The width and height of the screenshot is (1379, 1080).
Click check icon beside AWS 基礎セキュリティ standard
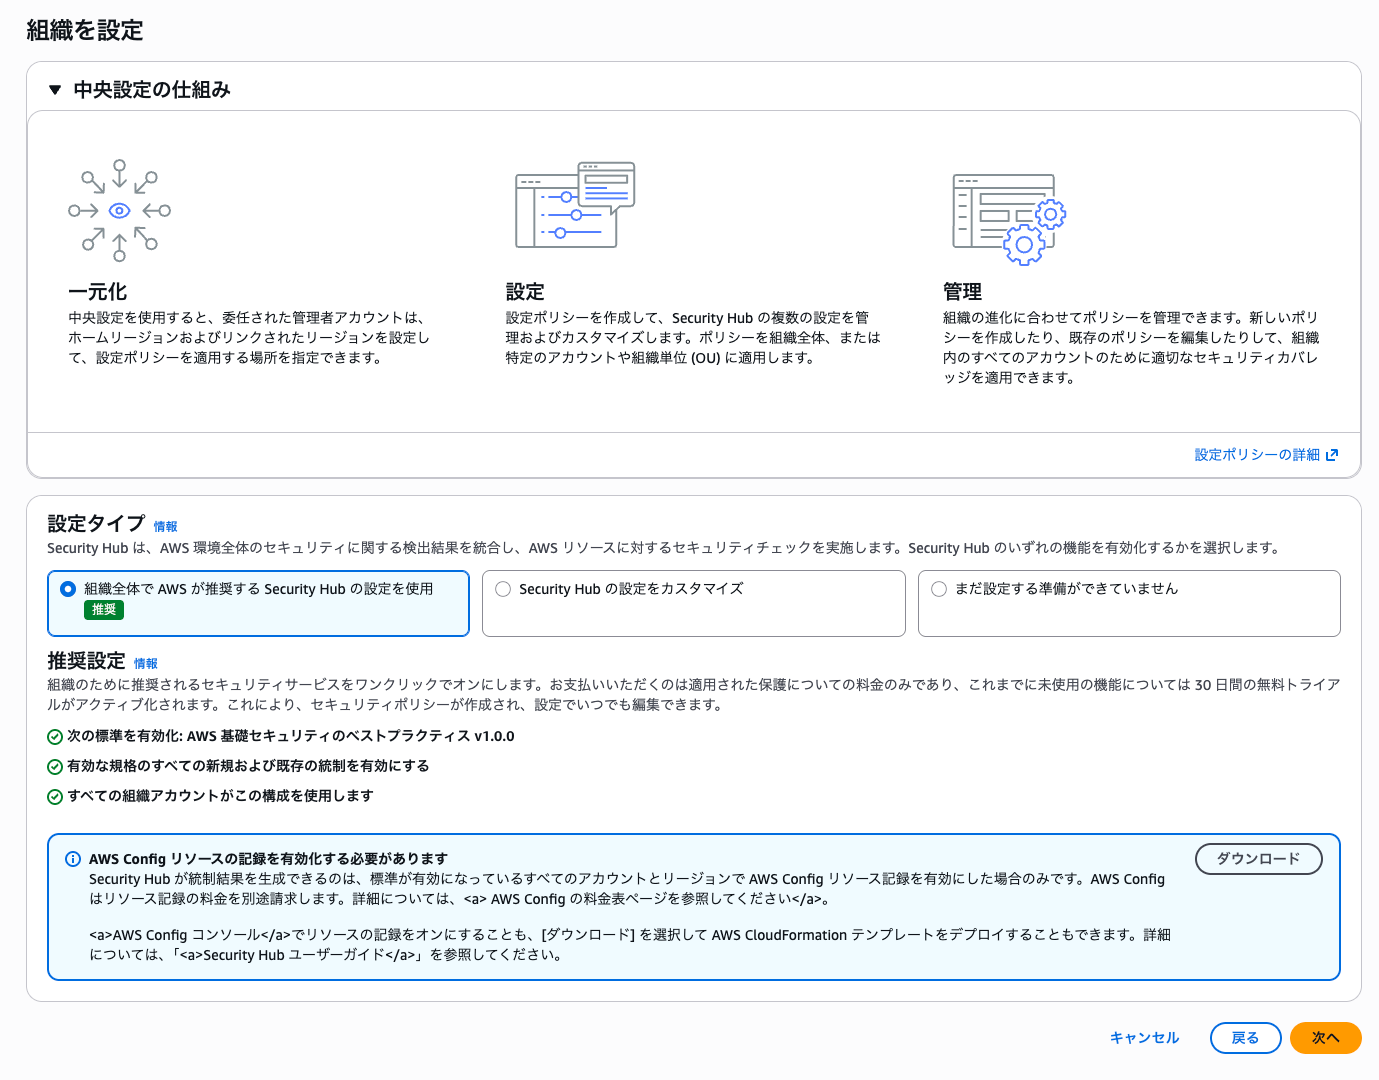pyautogui.click(x=55, y=737)
